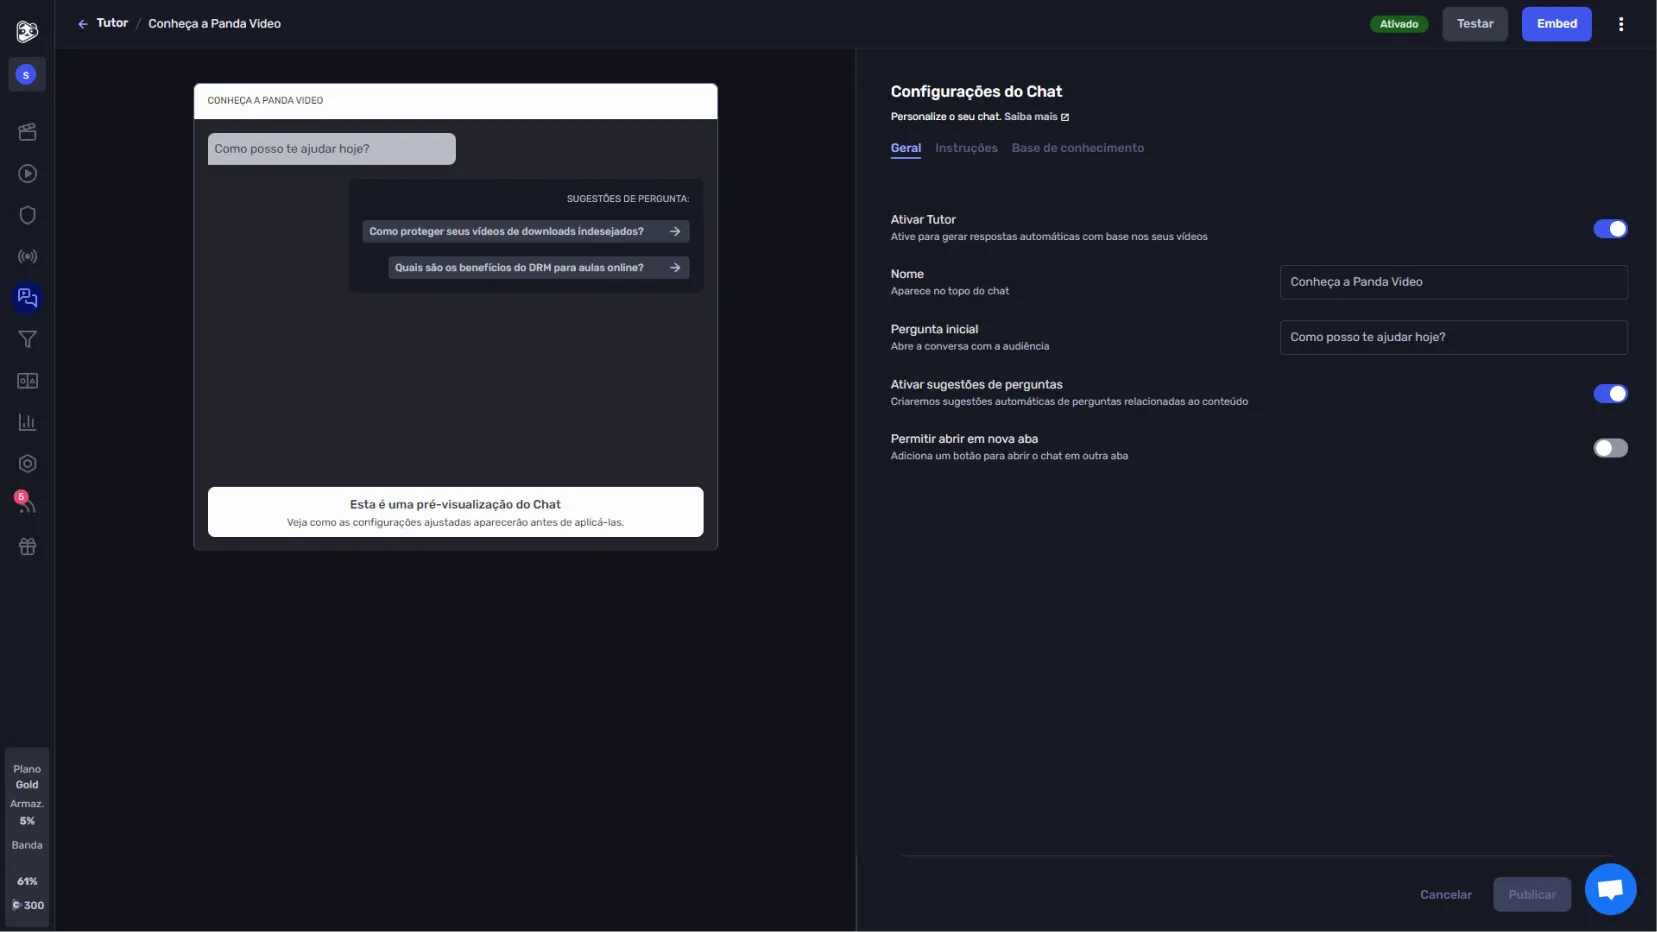Open the shield security icon in sidebar
The image size is (1657, 932).
coord(27,215)
